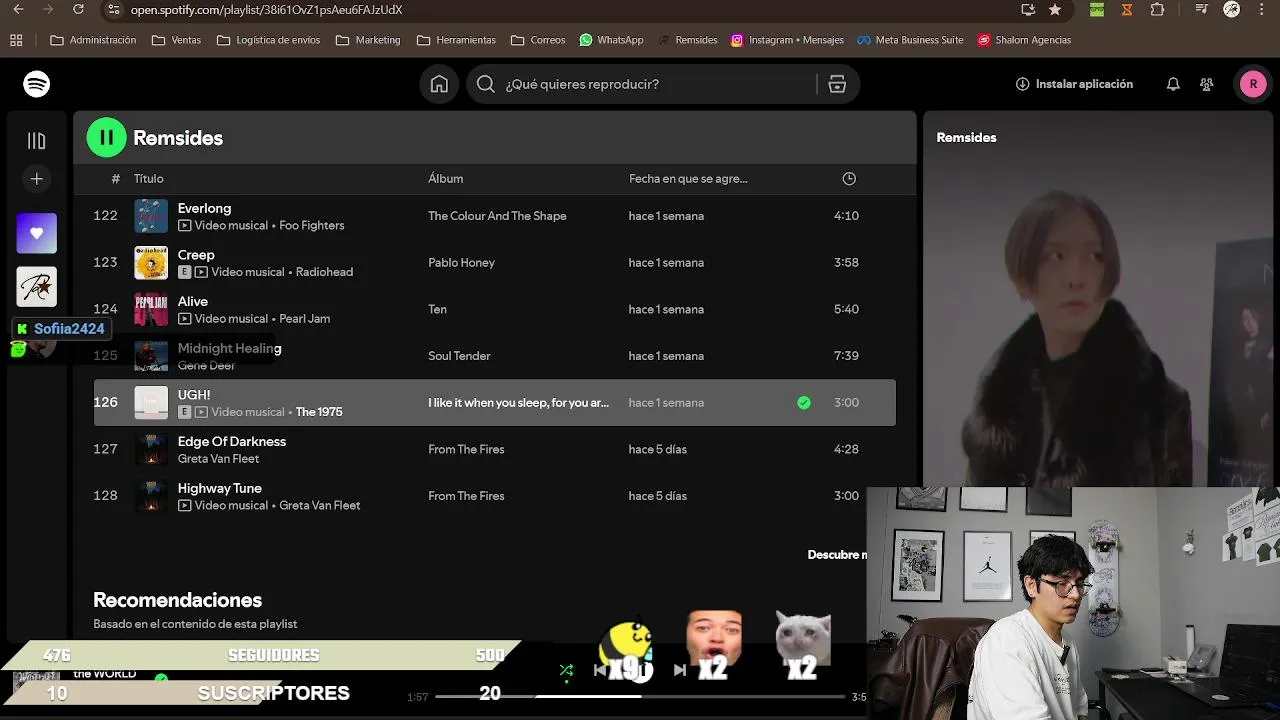Click the Spotify logo
The height and width of the screenshot is (720, 1280).
(x=37, y=84)
